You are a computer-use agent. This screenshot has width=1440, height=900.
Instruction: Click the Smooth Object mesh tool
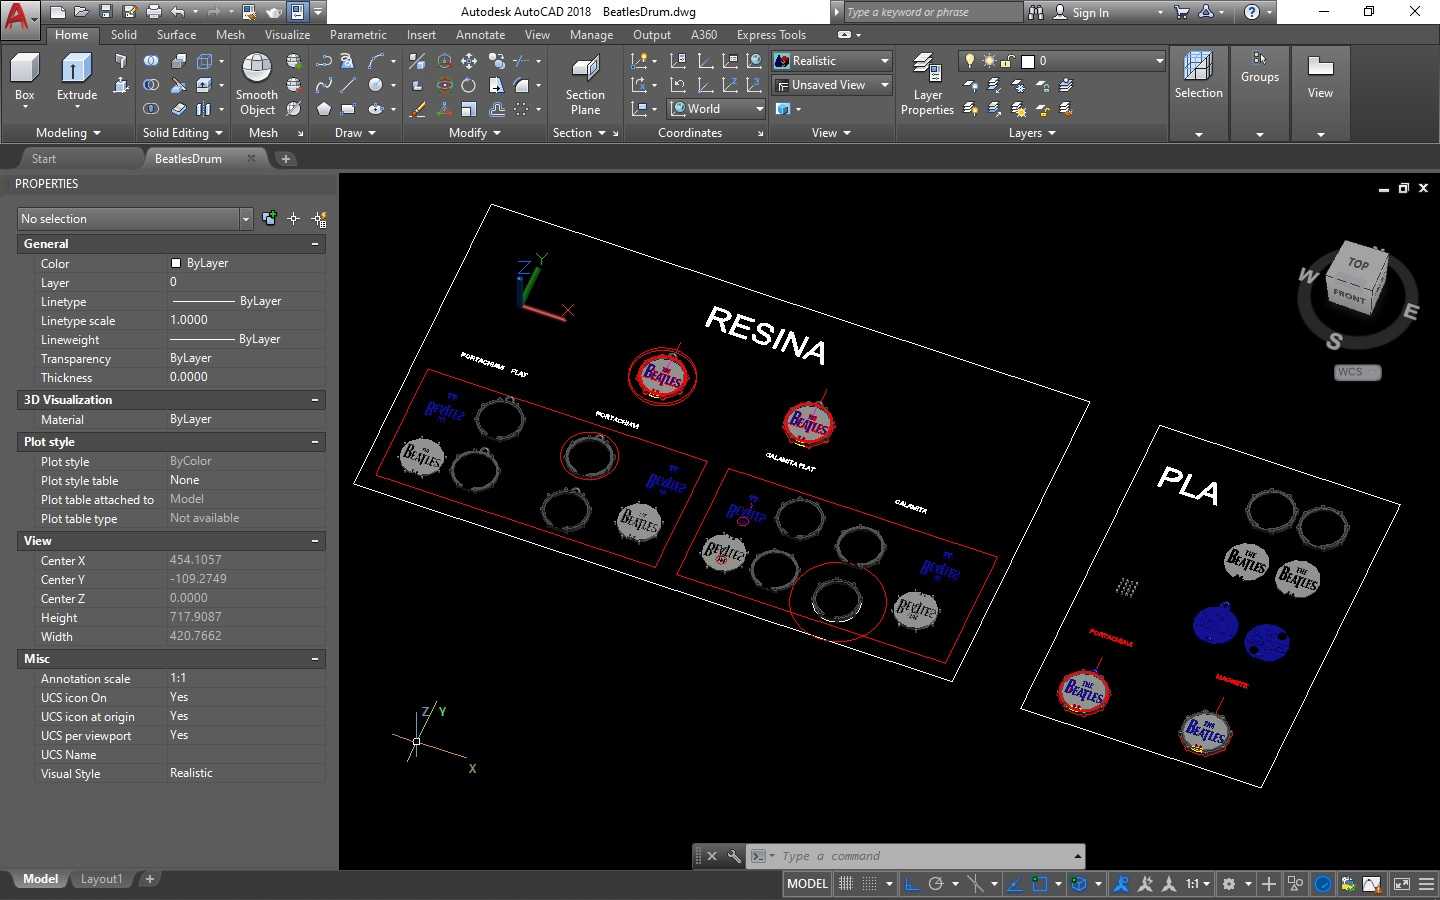point(257,84)
